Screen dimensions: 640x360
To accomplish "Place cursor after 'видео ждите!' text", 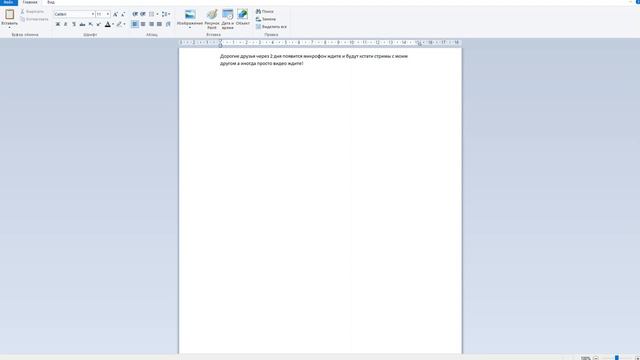I will (x=304, y=63).
